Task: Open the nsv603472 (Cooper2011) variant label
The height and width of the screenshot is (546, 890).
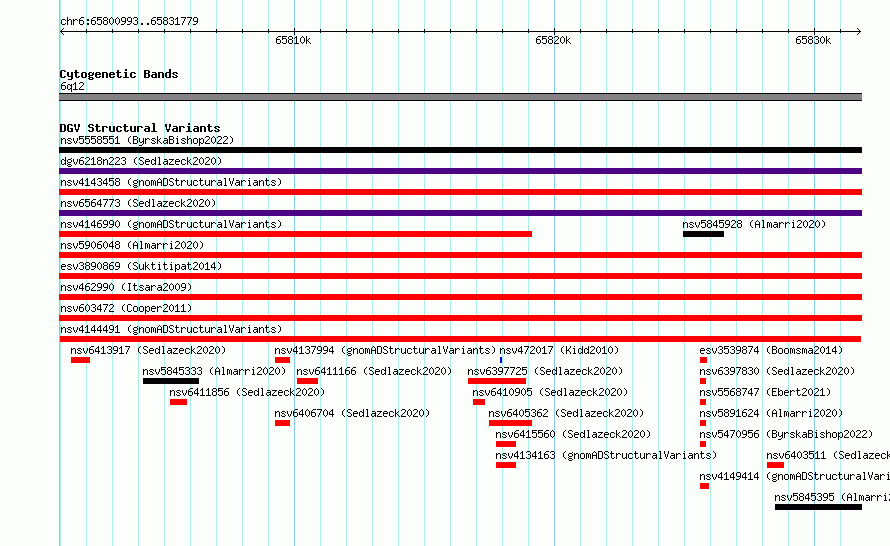Action: [126, 308]
